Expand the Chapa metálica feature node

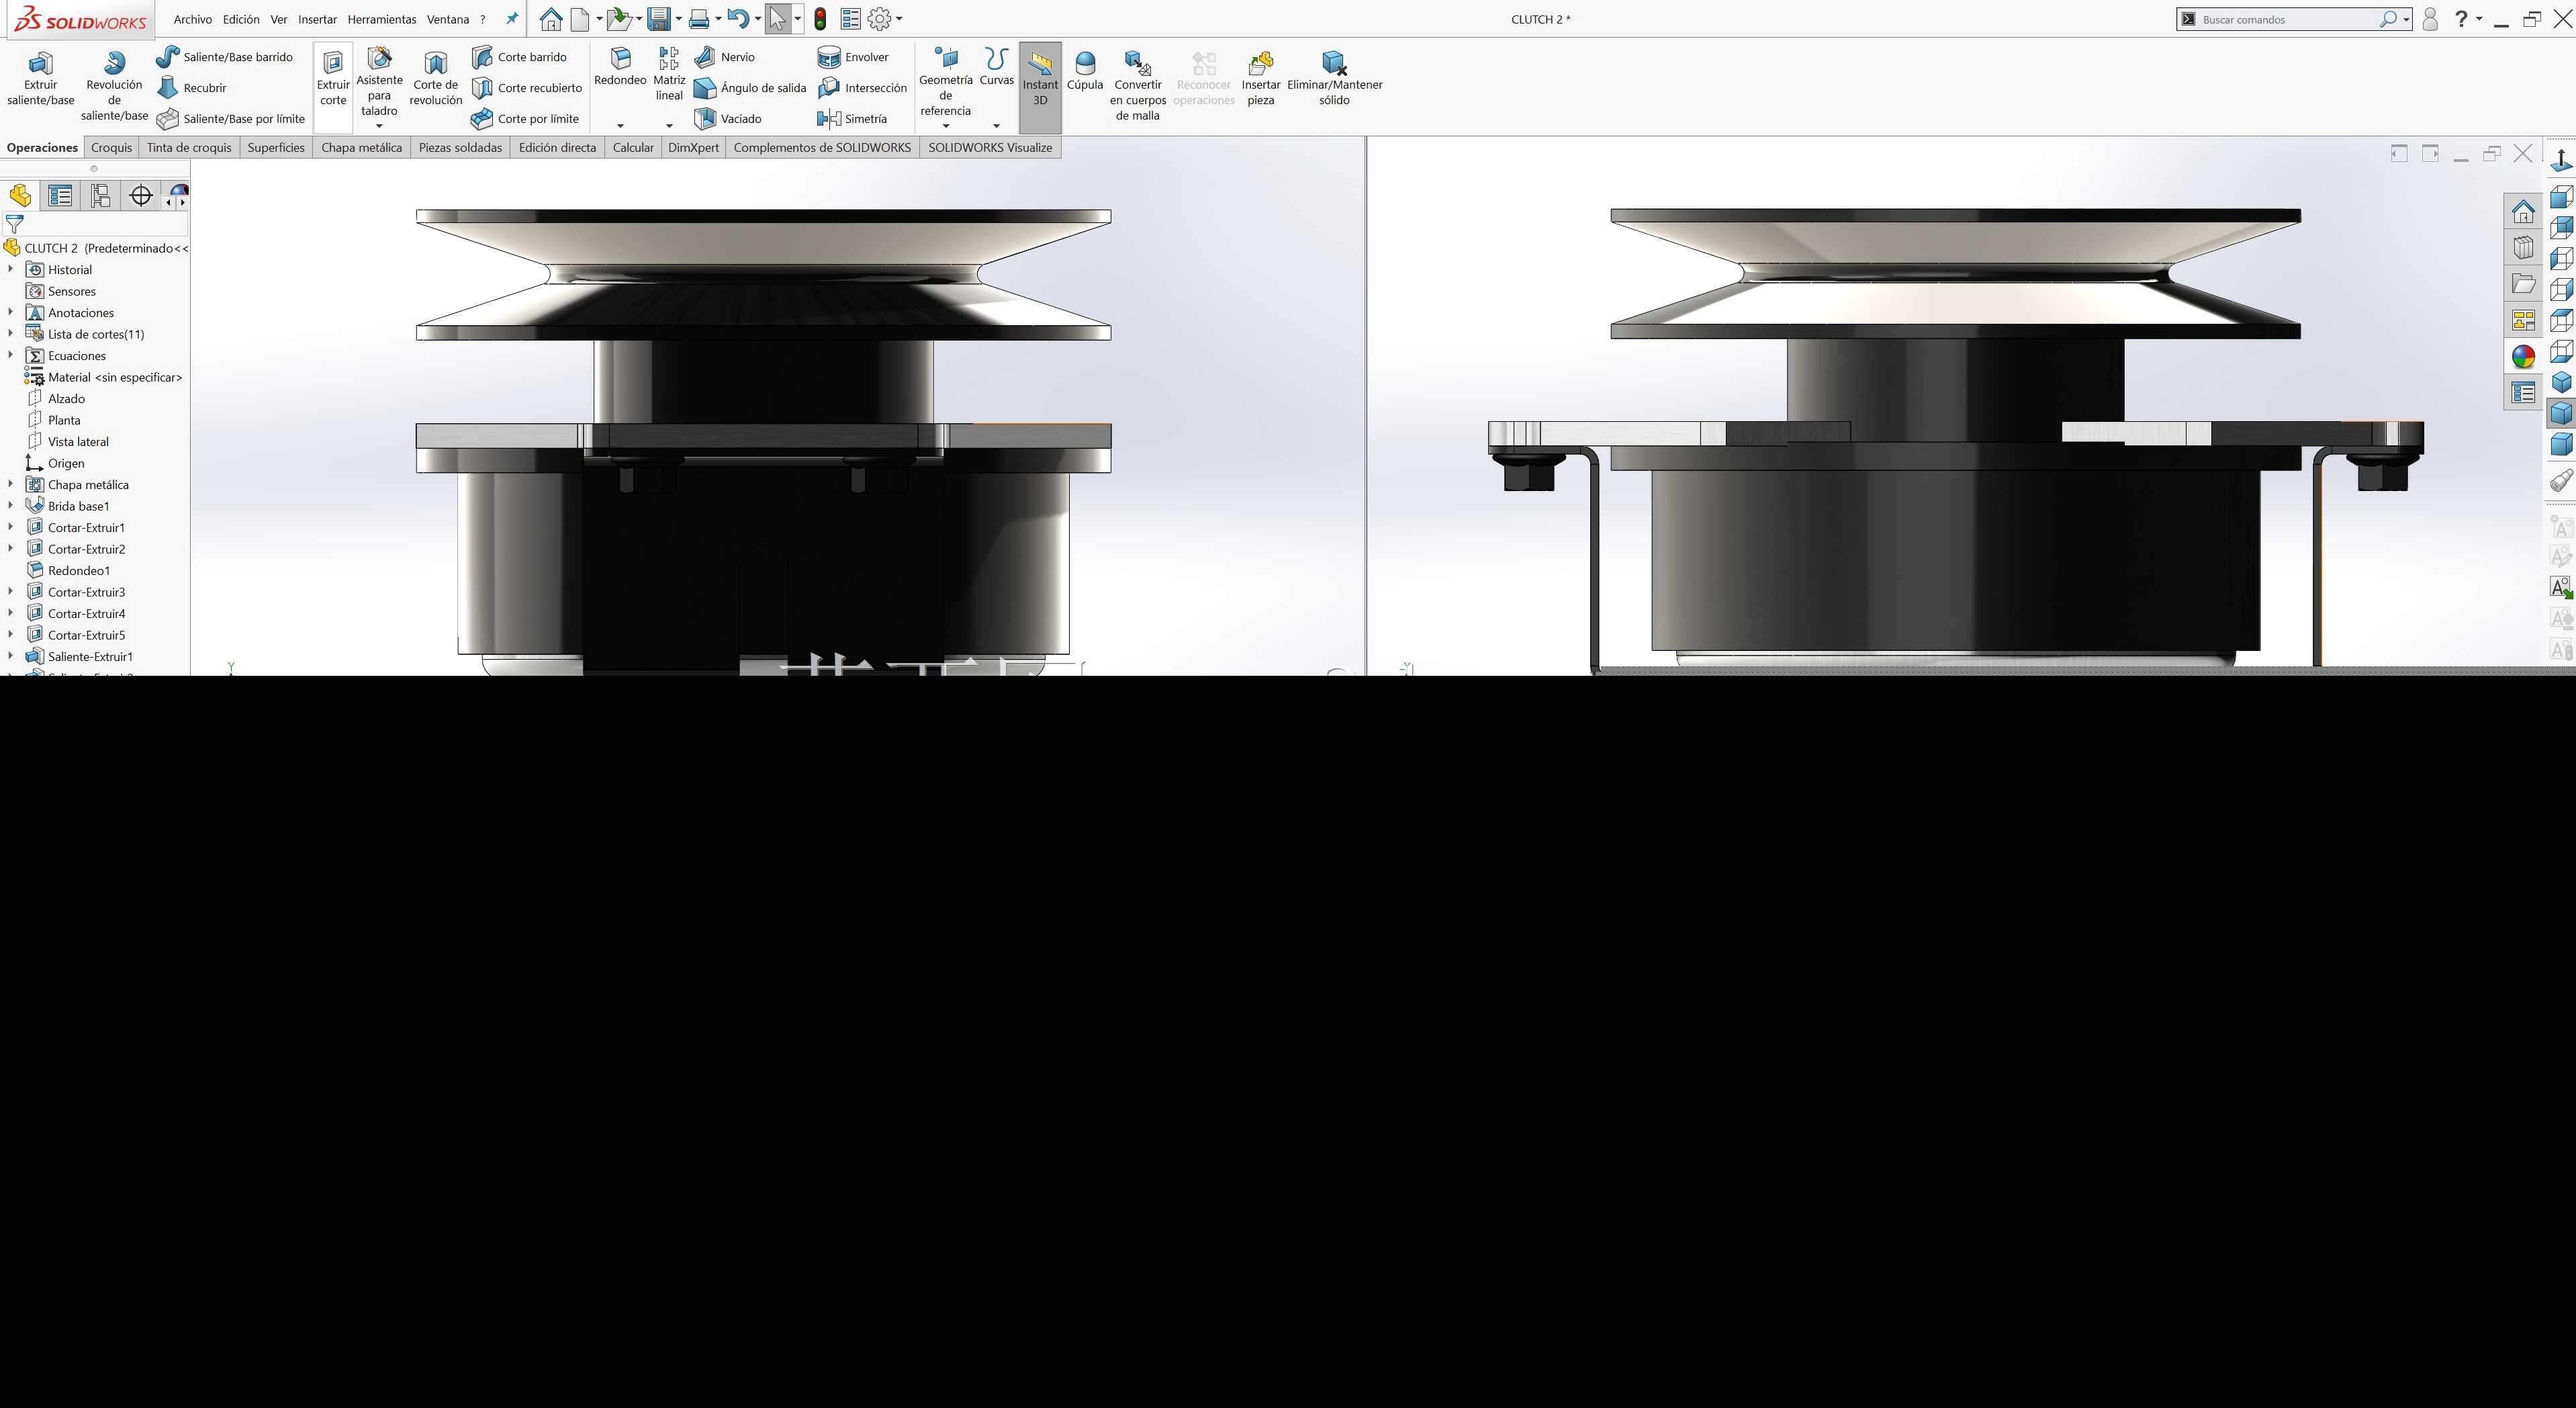10,484
